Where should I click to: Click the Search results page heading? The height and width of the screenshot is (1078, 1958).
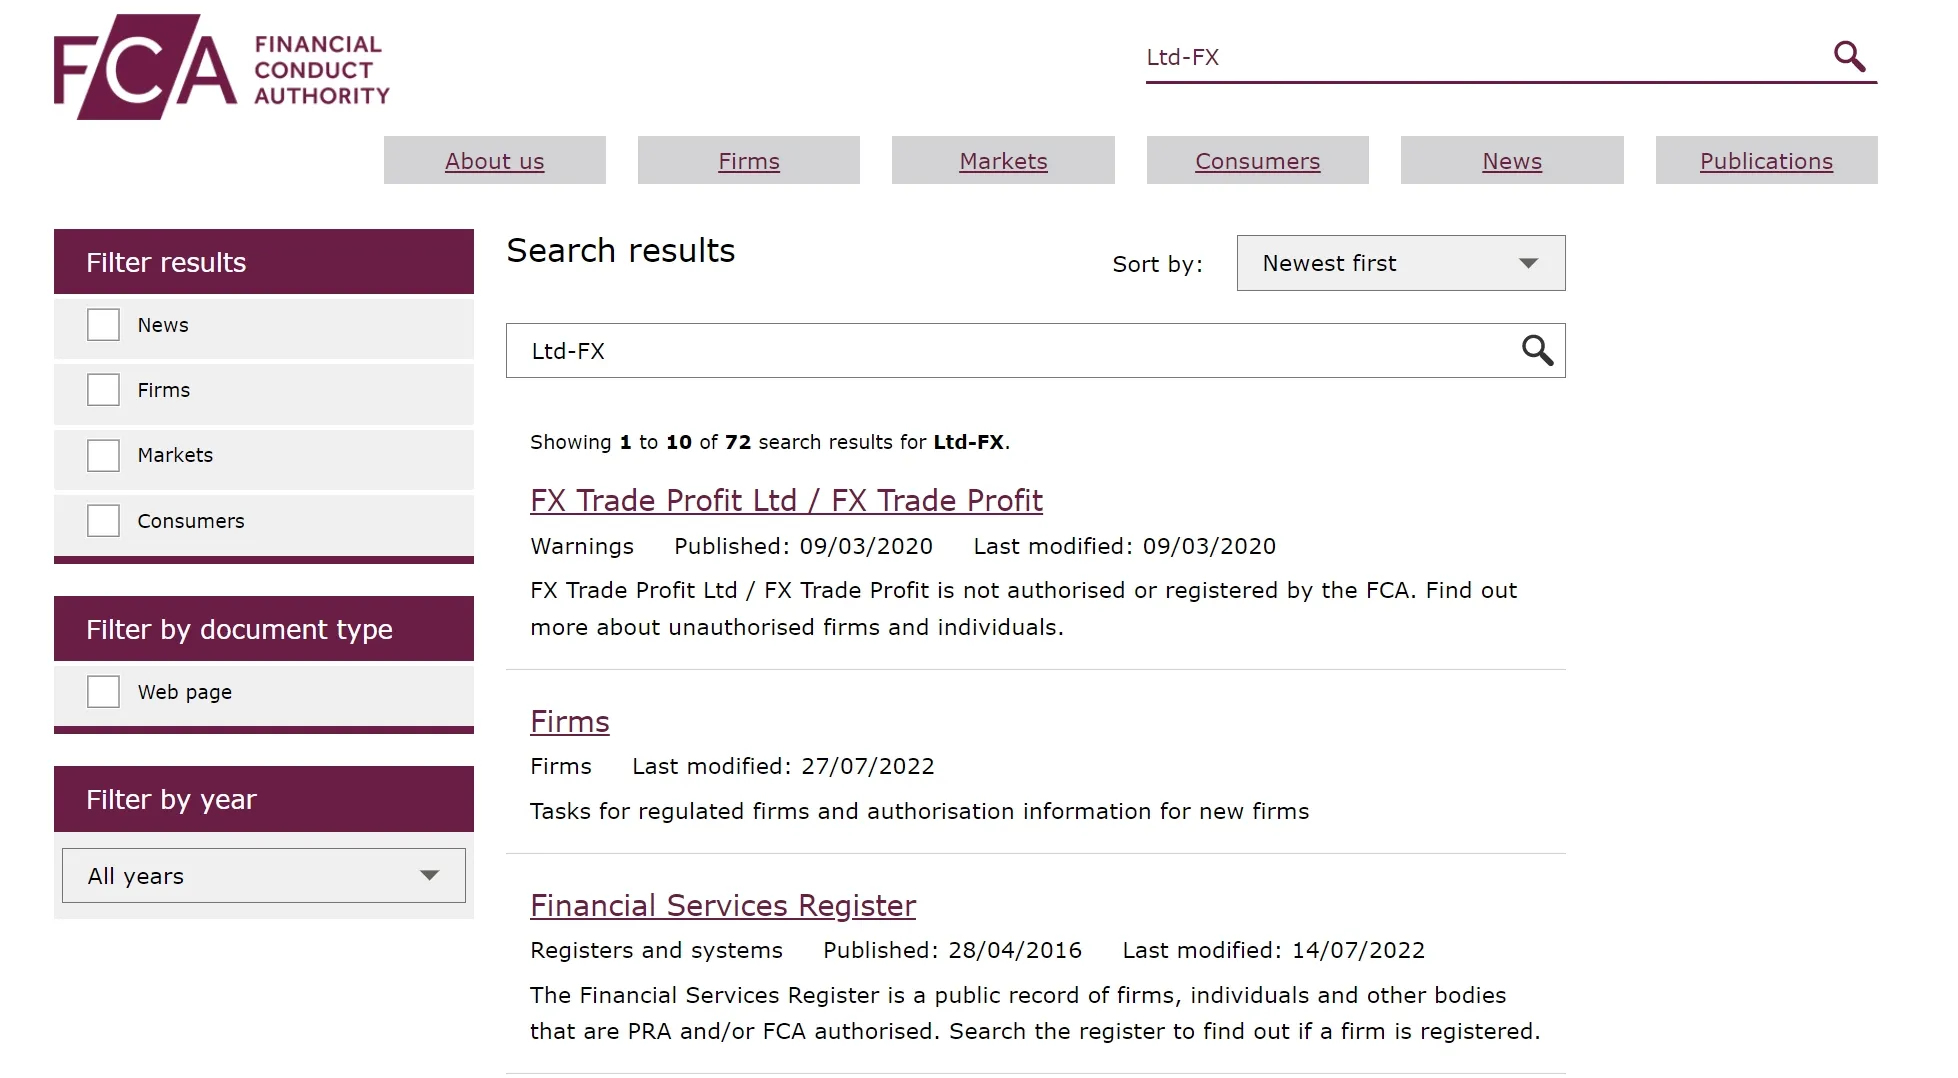(x=621, y=250)
